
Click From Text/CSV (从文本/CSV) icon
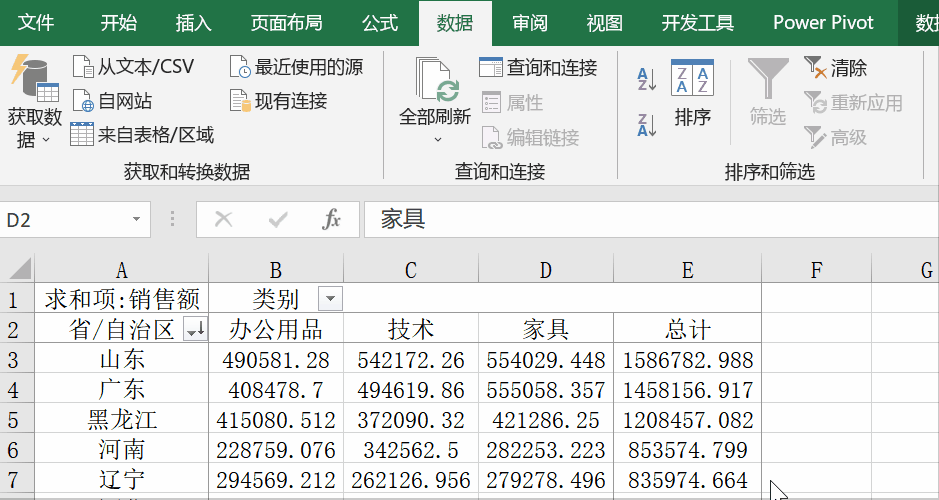[82, 67]
